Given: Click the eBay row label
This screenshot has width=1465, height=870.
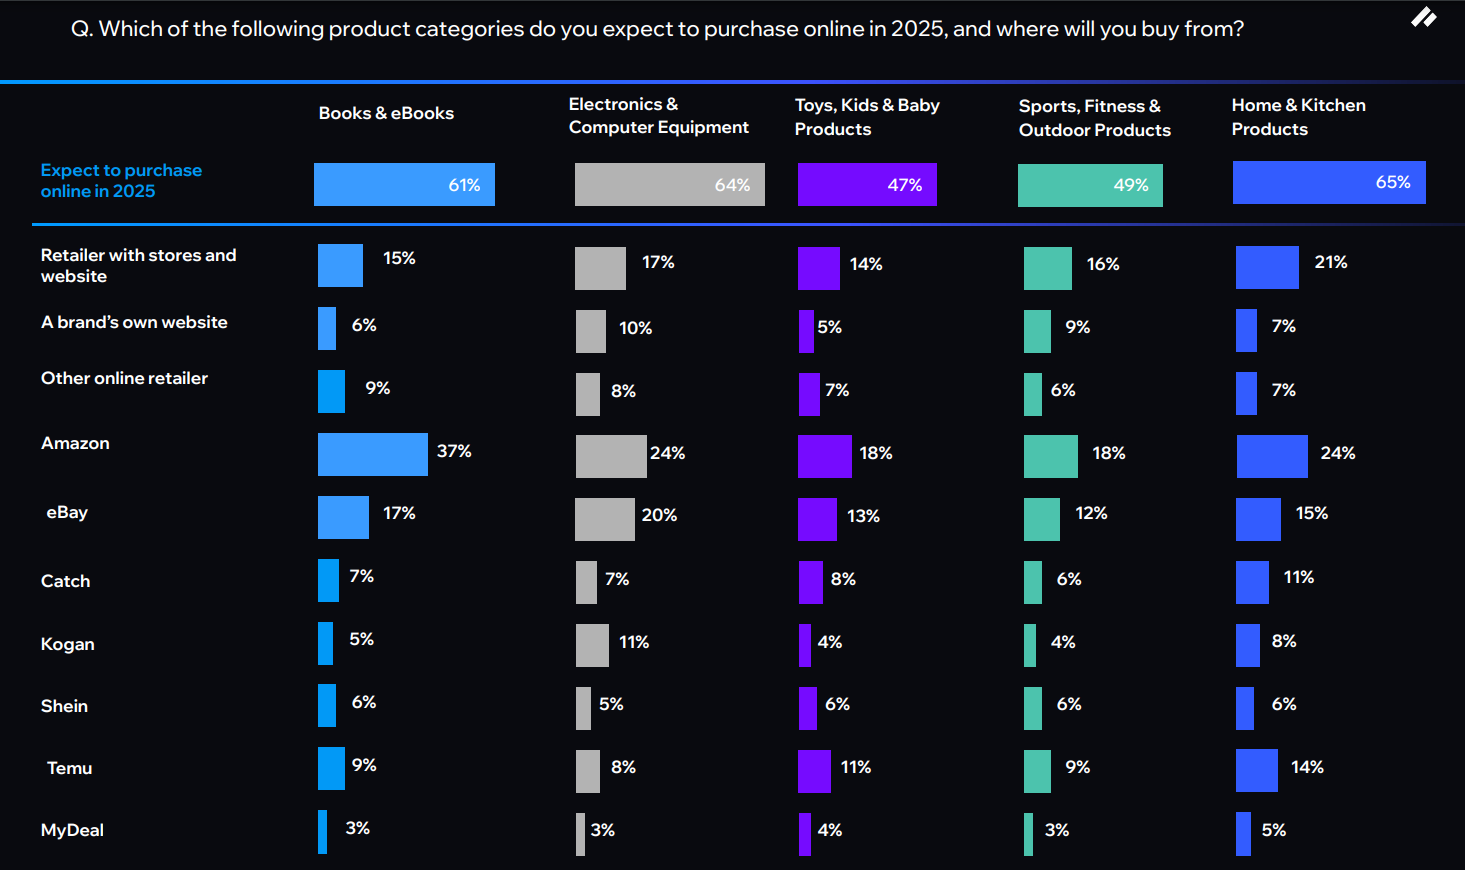Looking at the screenshot, I should [x=67, y=512].
